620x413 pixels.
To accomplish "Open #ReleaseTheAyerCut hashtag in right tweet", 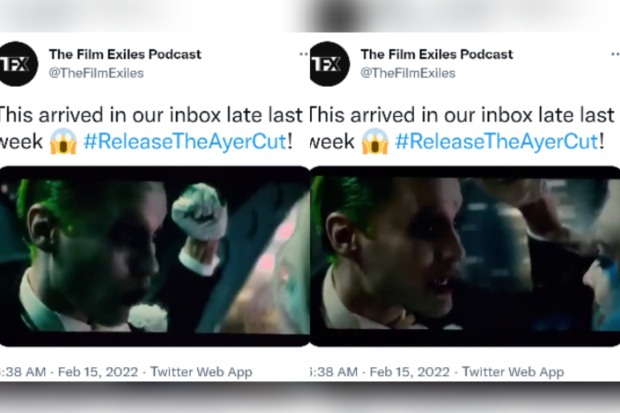I will tap(497, 141).
